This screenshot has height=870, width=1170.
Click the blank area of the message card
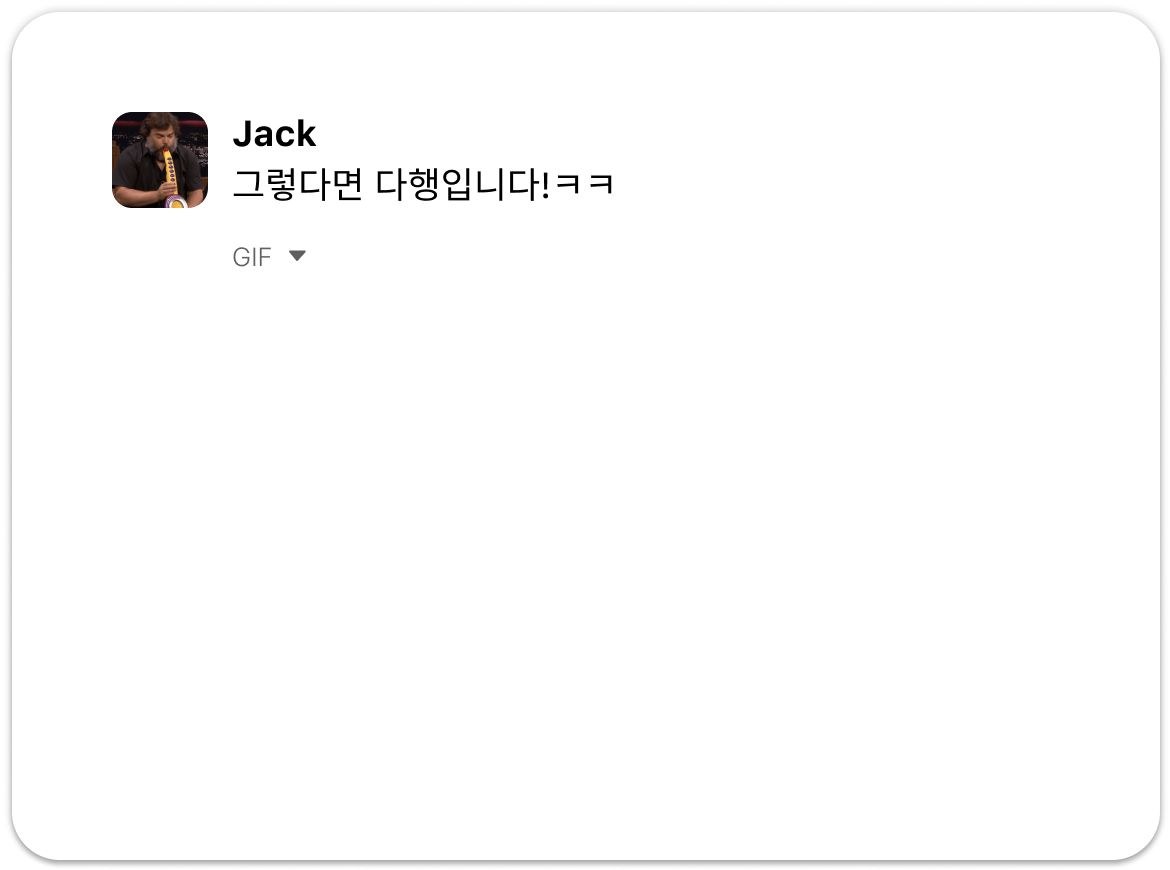(585, 560)
